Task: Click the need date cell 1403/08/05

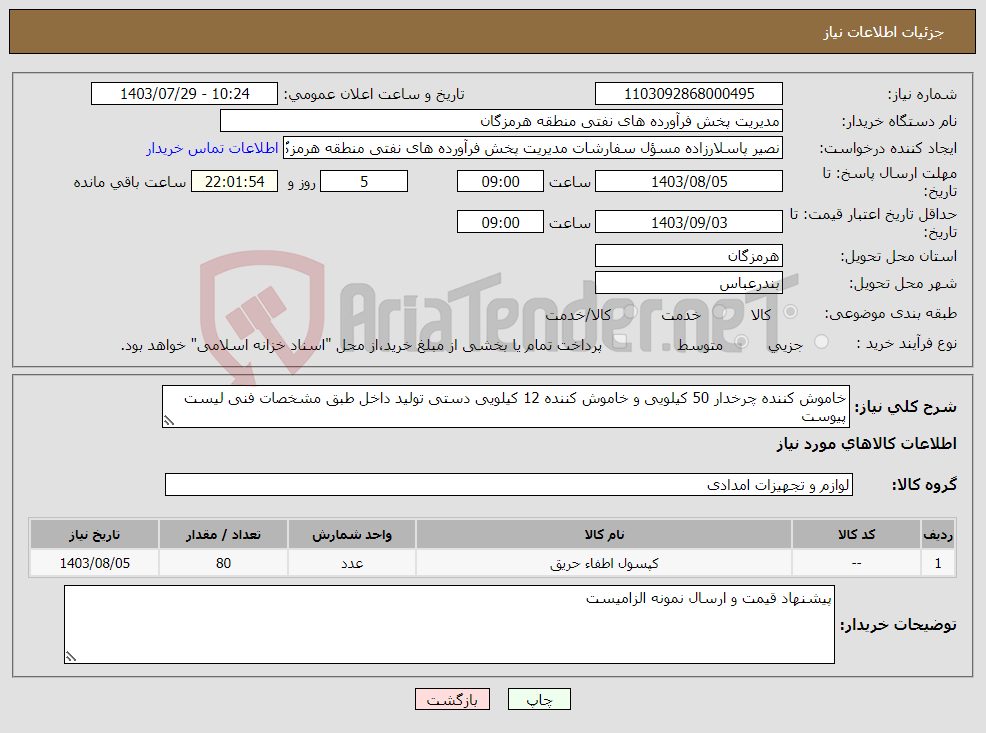Action: (x=94, y=563)
